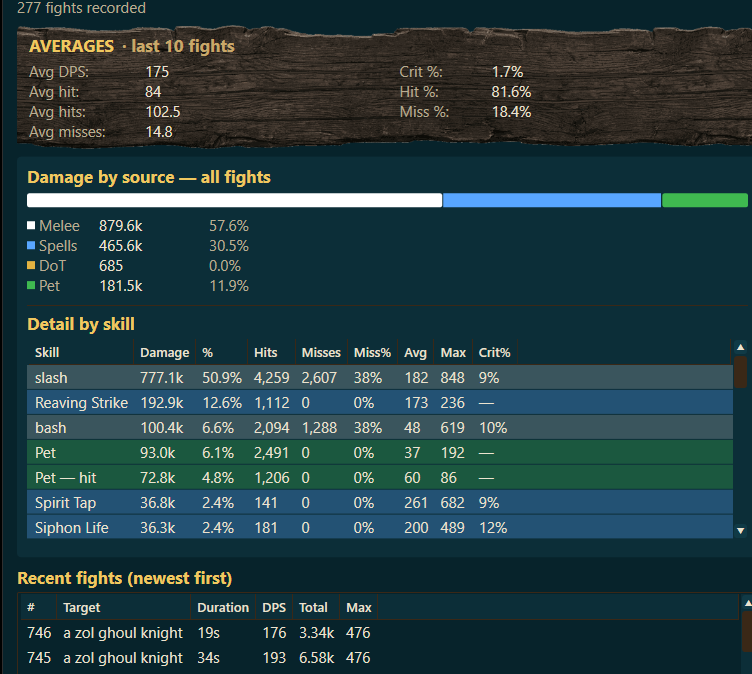
Task: Click the Detail by skill heading
Action: [81, 324]
